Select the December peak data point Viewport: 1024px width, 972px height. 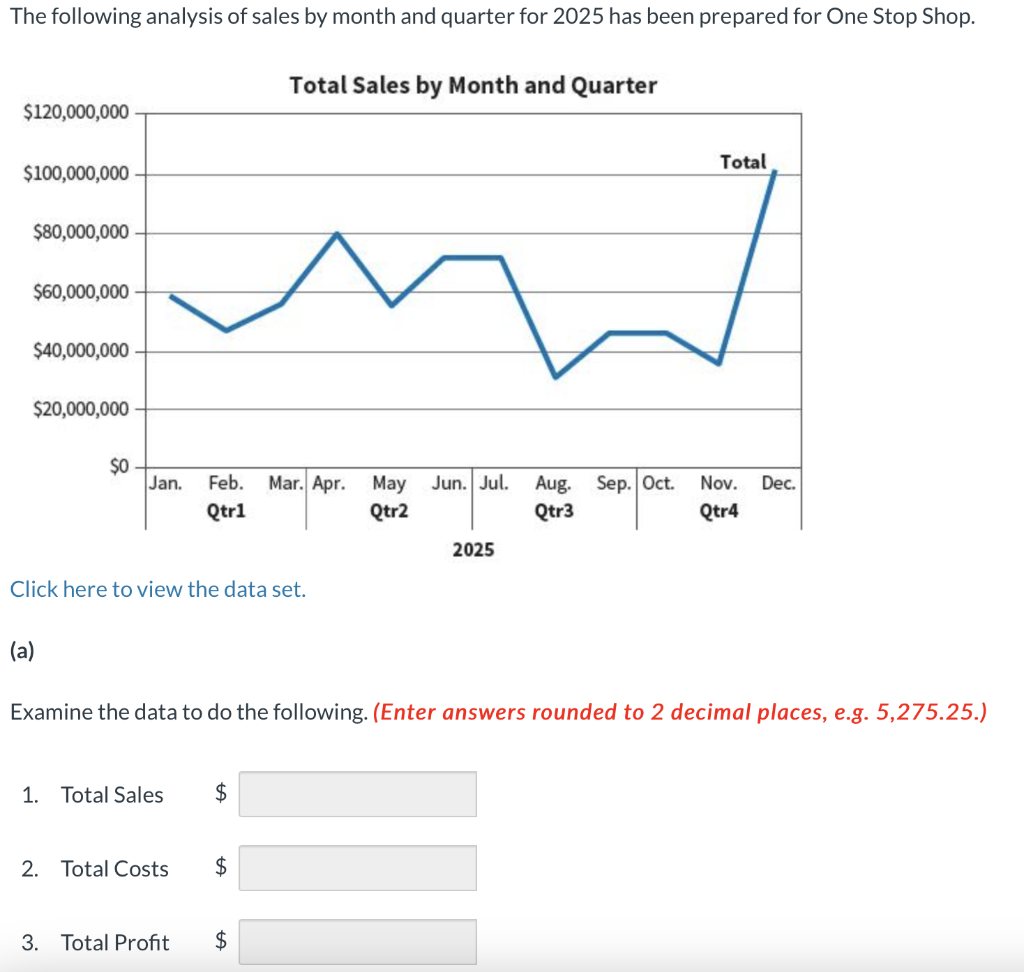[776, 172]
